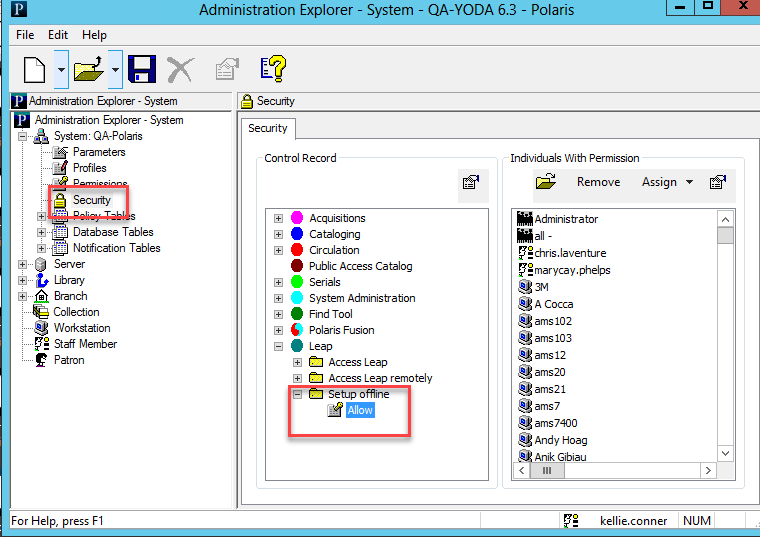Expand the Circulation node

tap(278, 251)
